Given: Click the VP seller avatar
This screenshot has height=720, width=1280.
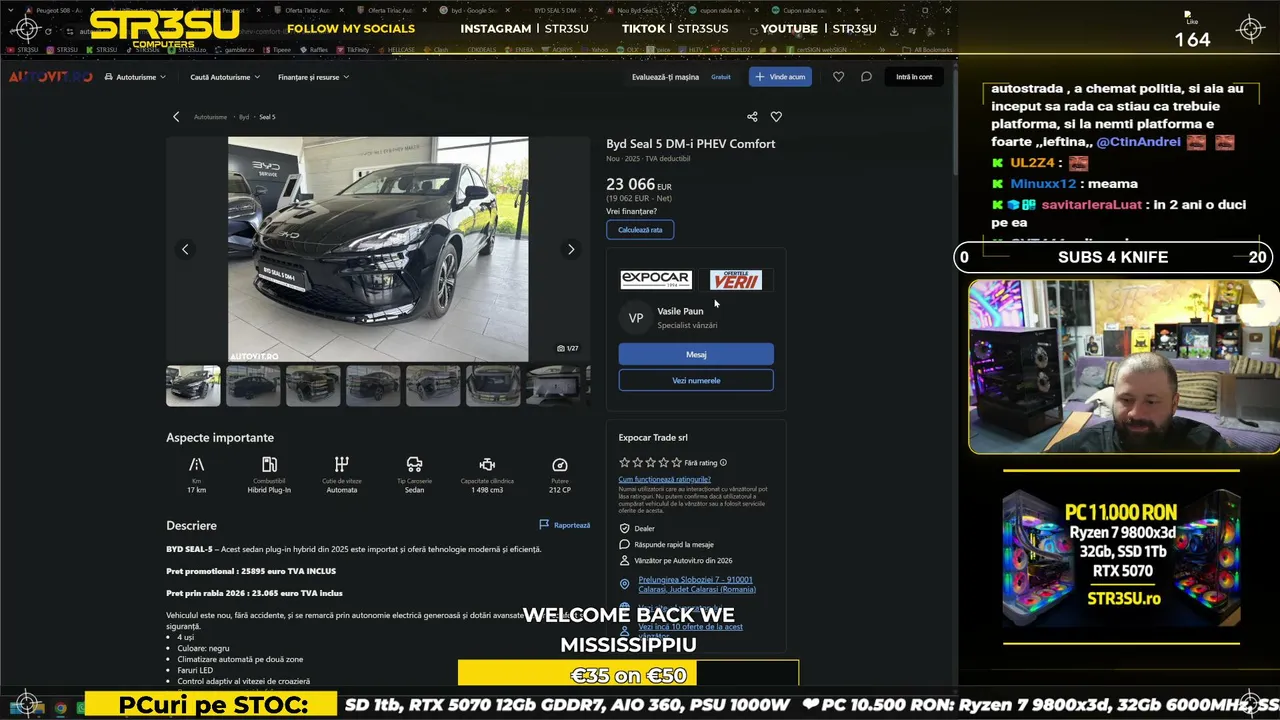Looking at the screenshot, I should [x=636, y=318].
